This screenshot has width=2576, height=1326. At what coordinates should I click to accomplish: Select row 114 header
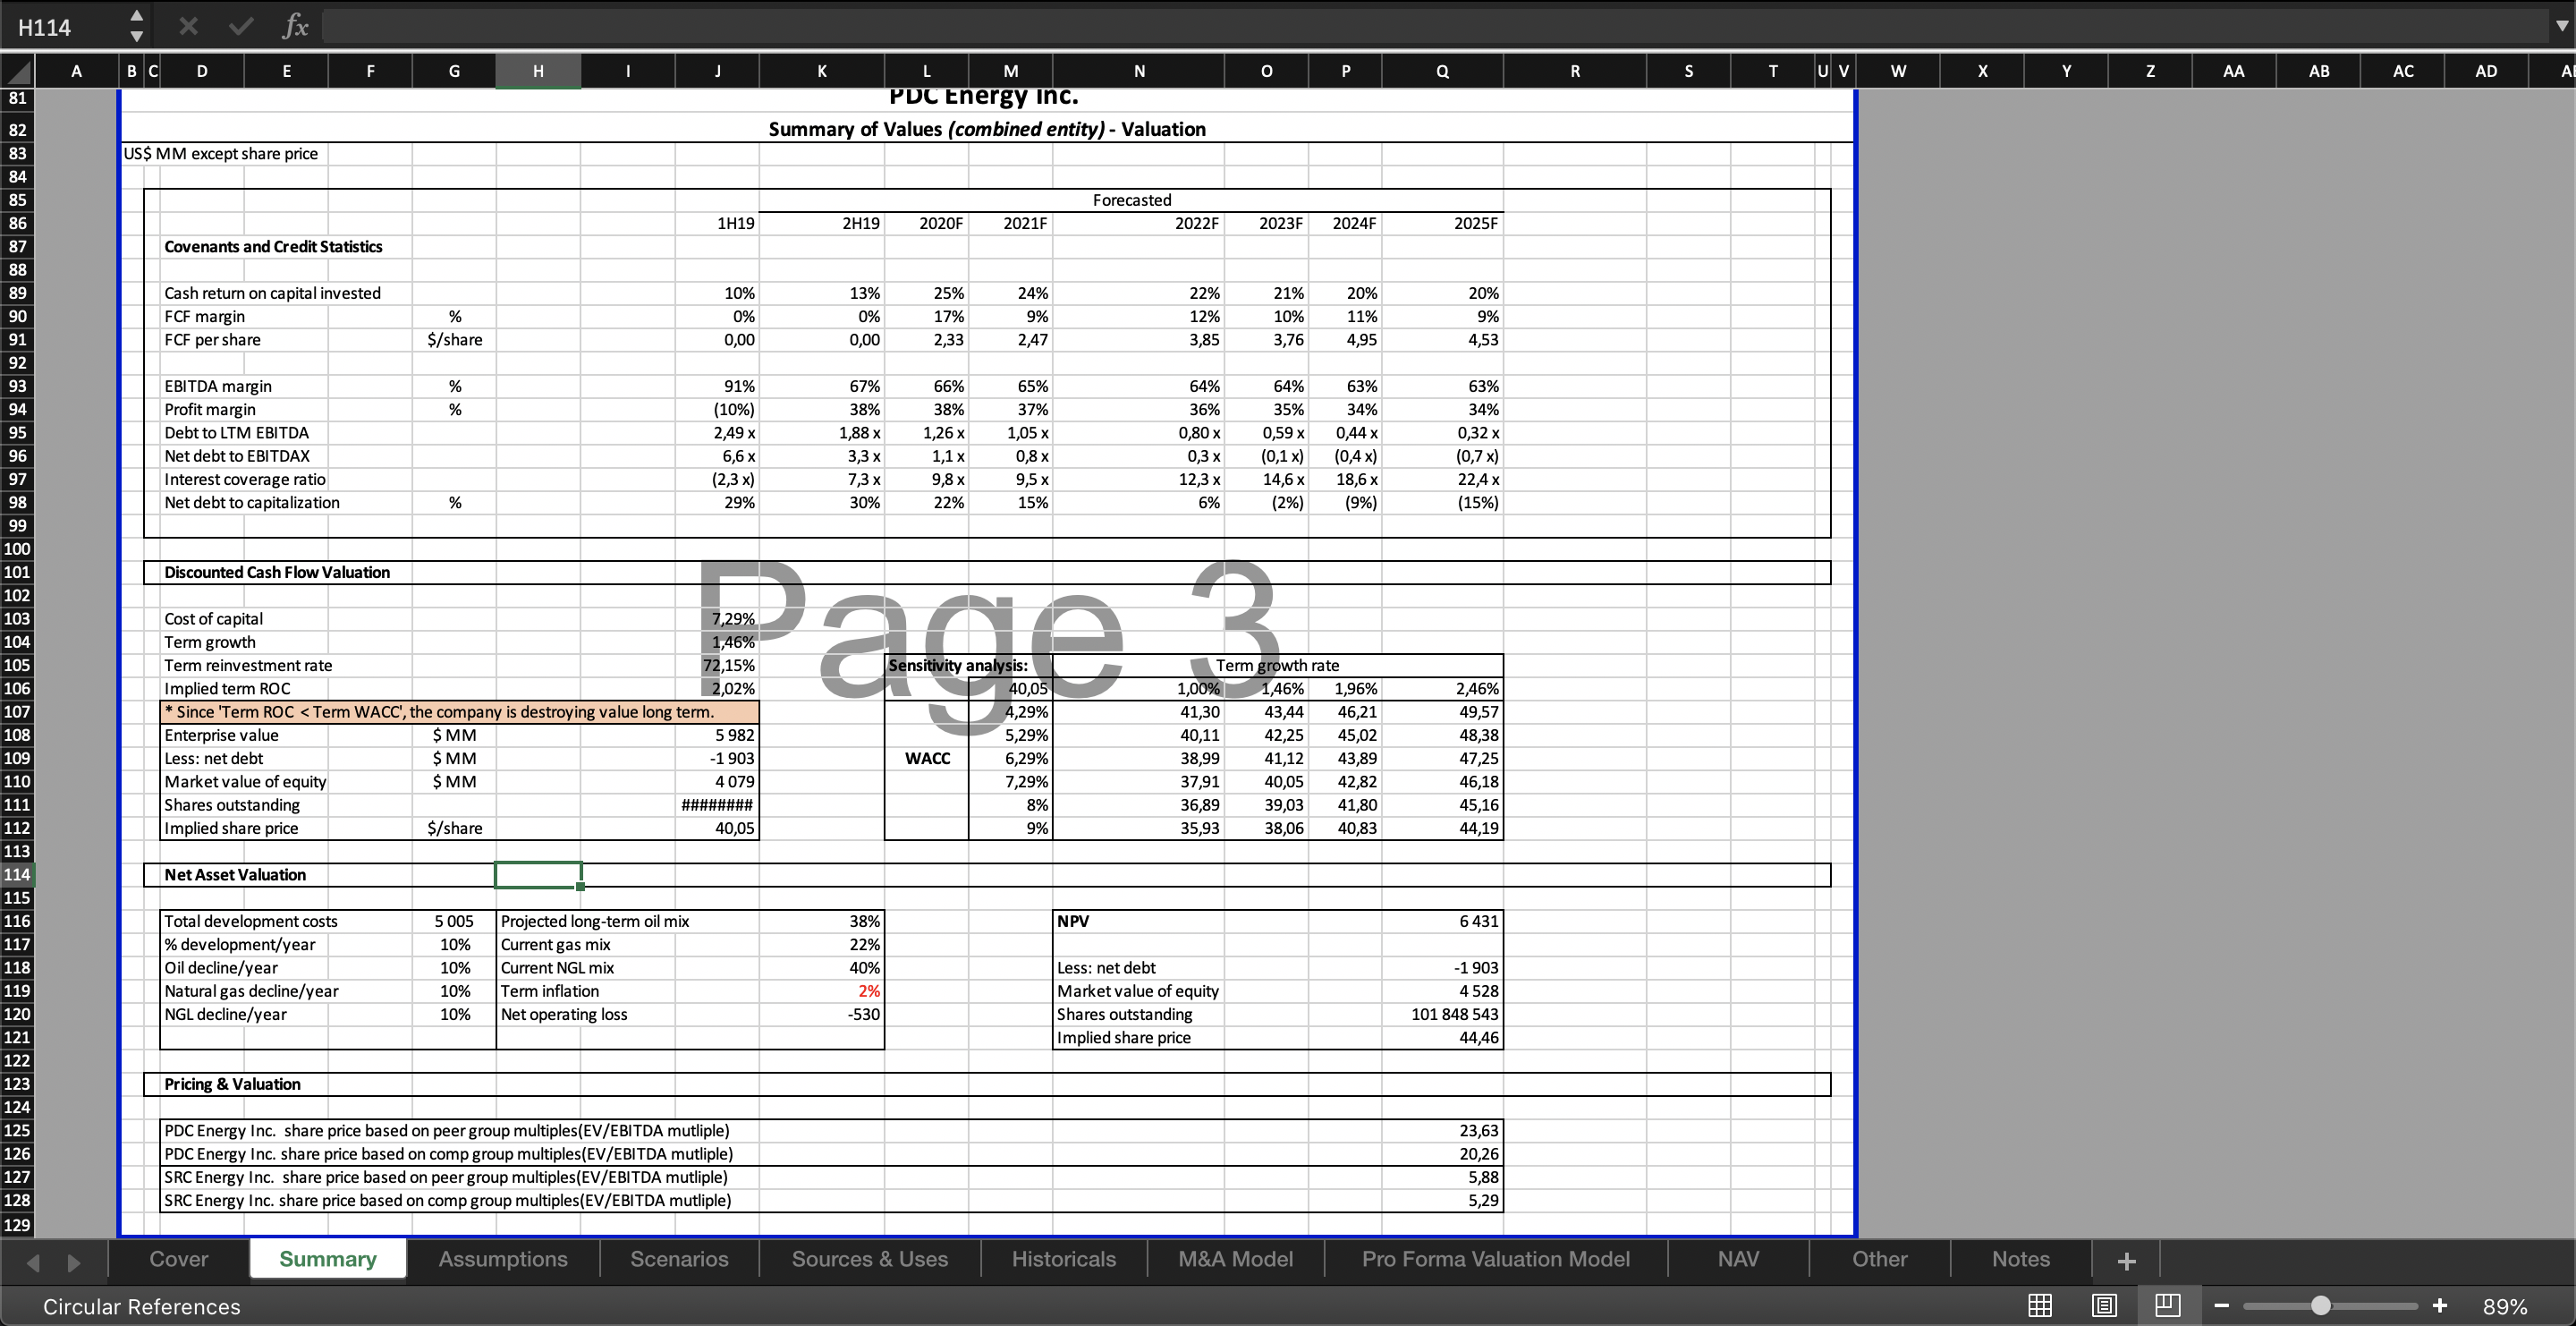pyautogui.click(x=17, y=874)
